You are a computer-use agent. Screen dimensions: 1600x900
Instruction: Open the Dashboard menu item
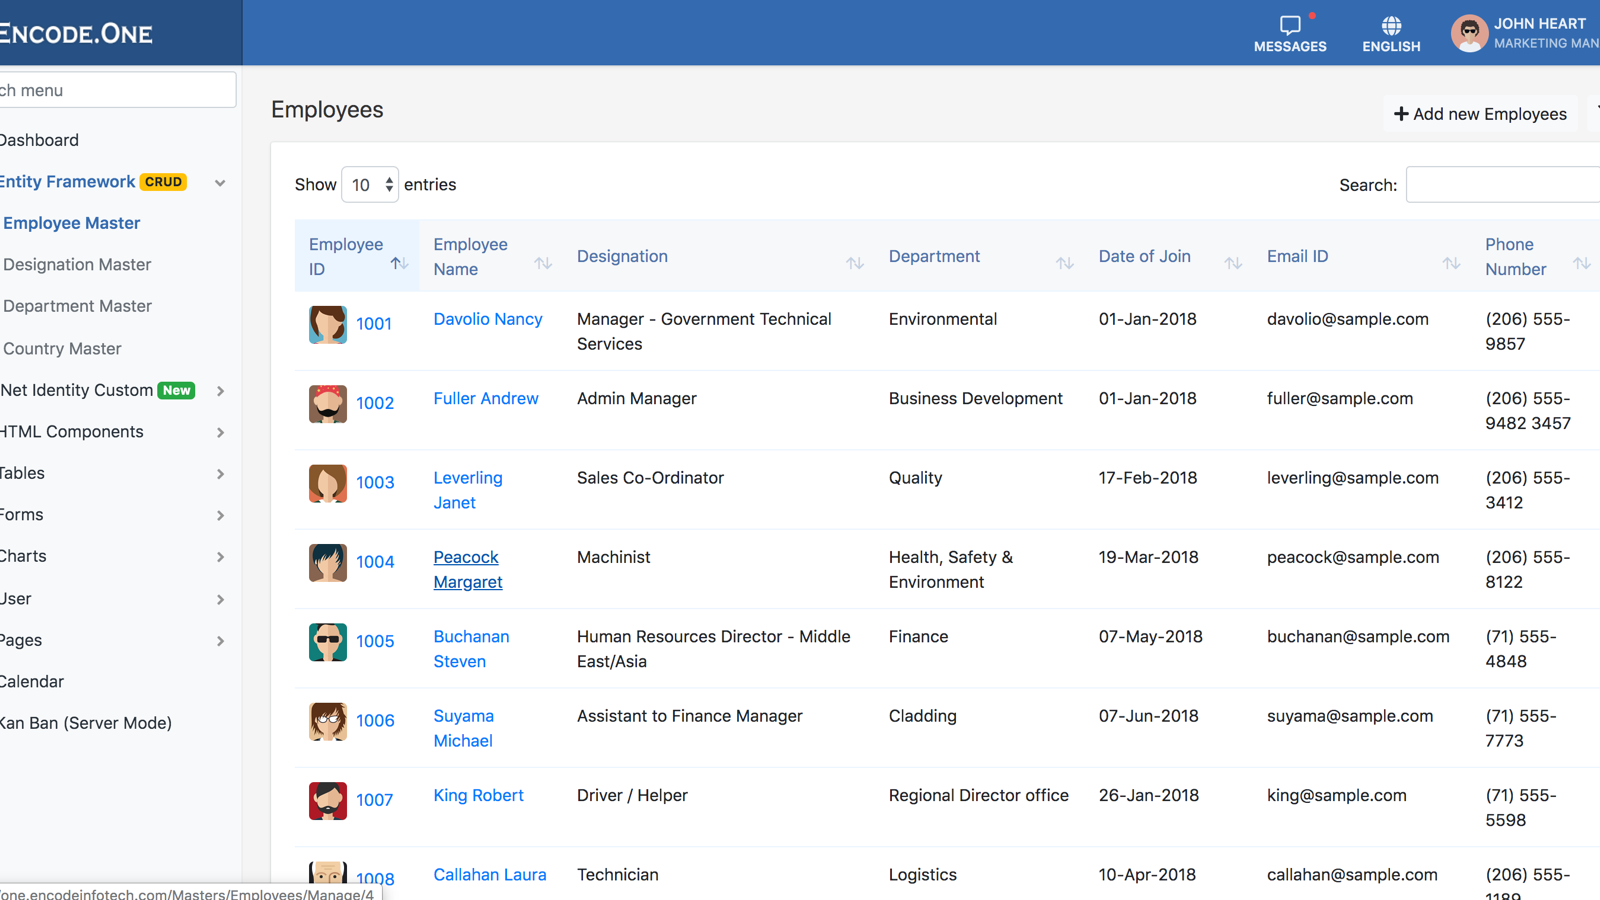point(40,140)
